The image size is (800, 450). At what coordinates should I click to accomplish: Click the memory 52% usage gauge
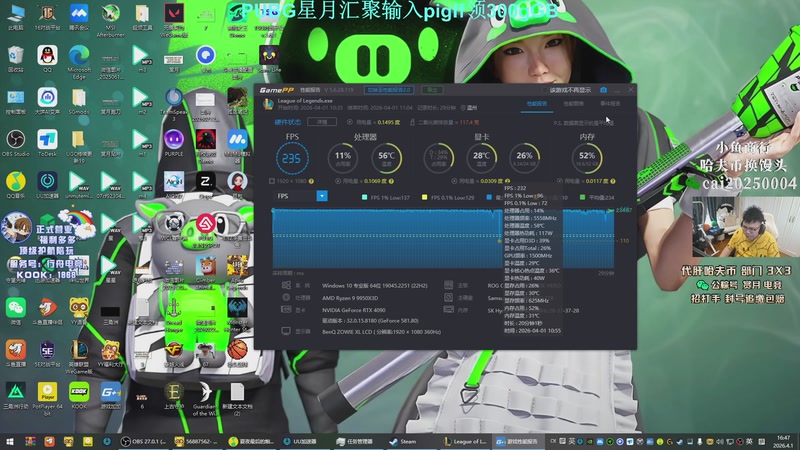pos(587,158)
